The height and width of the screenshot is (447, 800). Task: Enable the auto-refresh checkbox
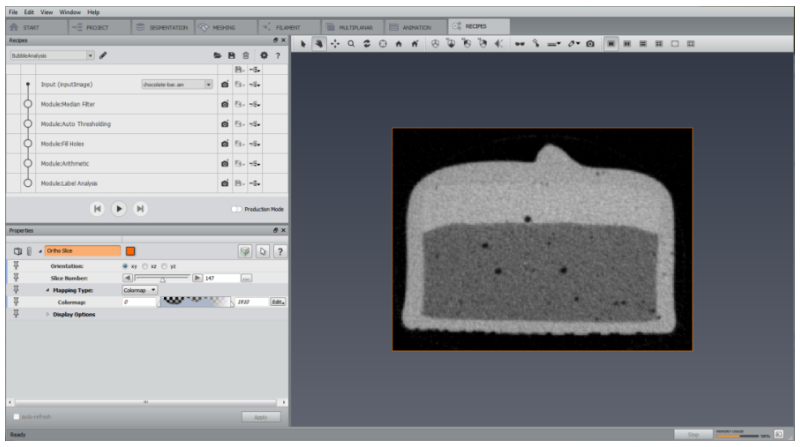[16, 417]
